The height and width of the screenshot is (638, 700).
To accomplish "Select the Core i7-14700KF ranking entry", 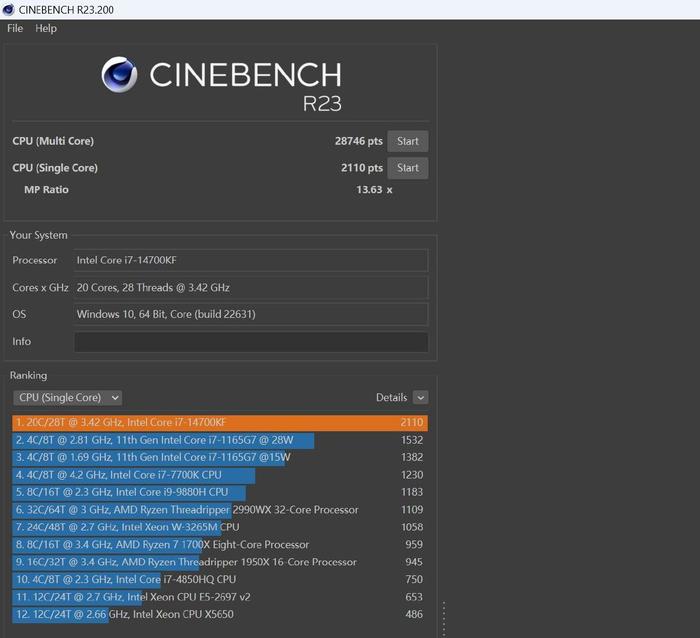I will pyautogui.click(x=220, y=423).
